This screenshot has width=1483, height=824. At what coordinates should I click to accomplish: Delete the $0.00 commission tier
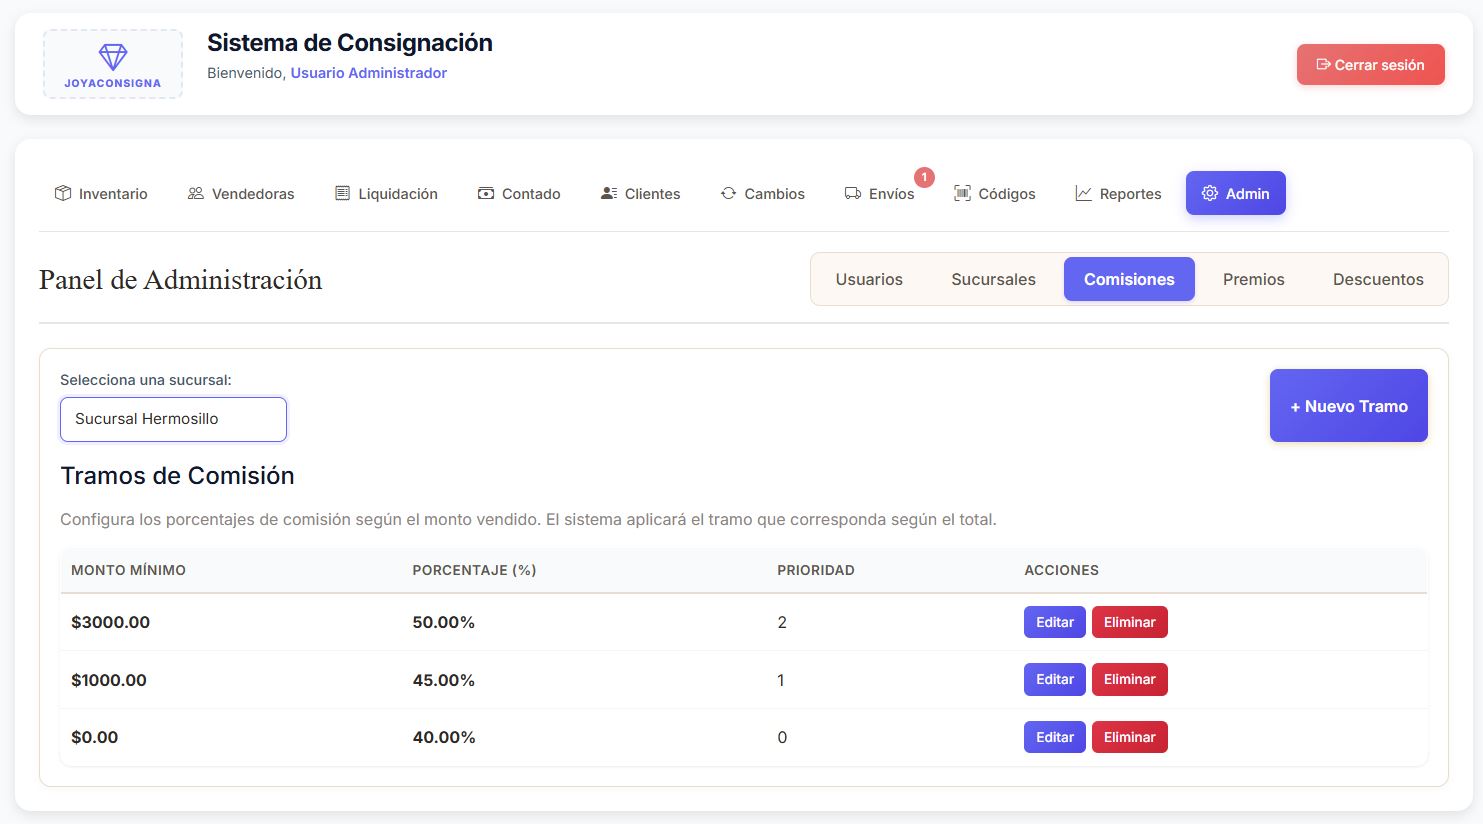pos(1130,737)
